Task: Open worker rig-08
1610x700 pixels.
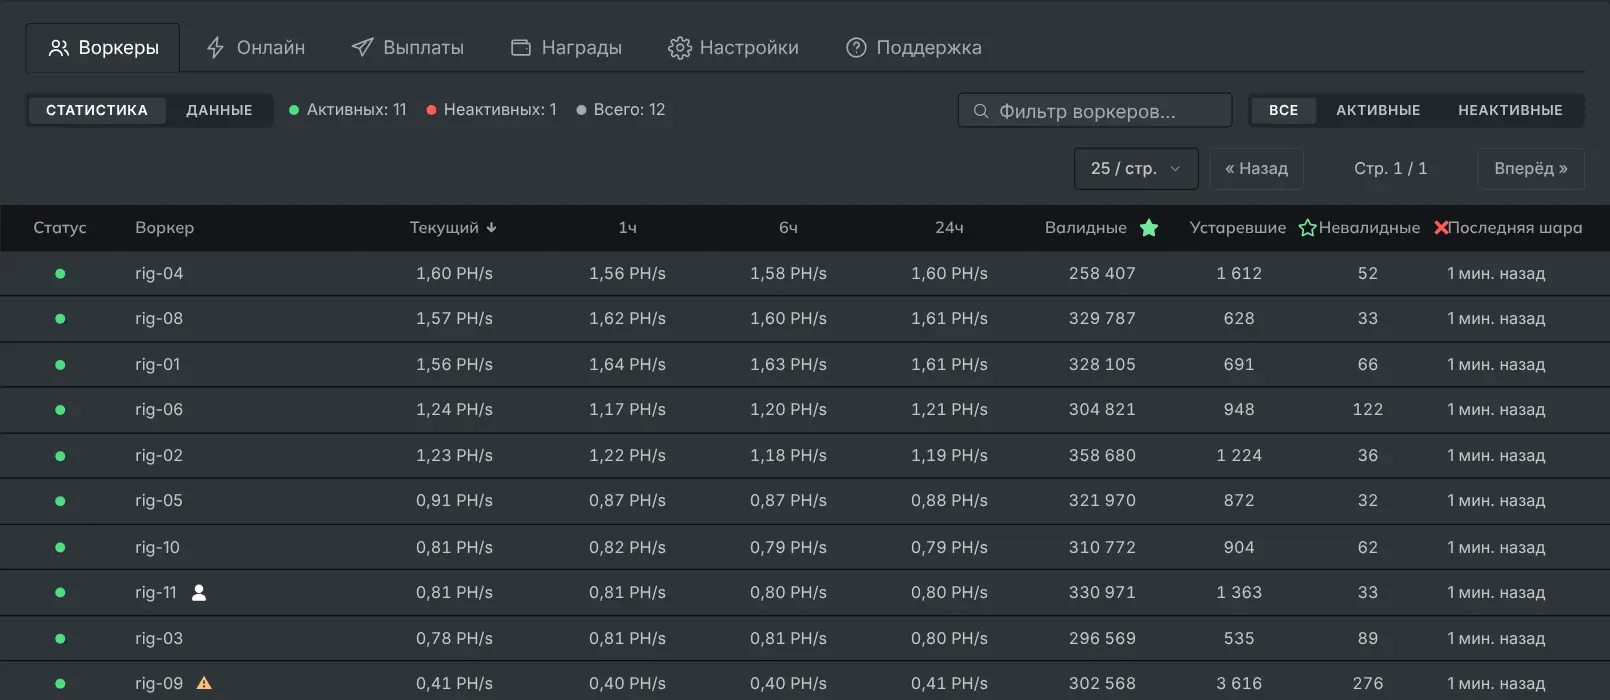Action: (x=159, y=319)
